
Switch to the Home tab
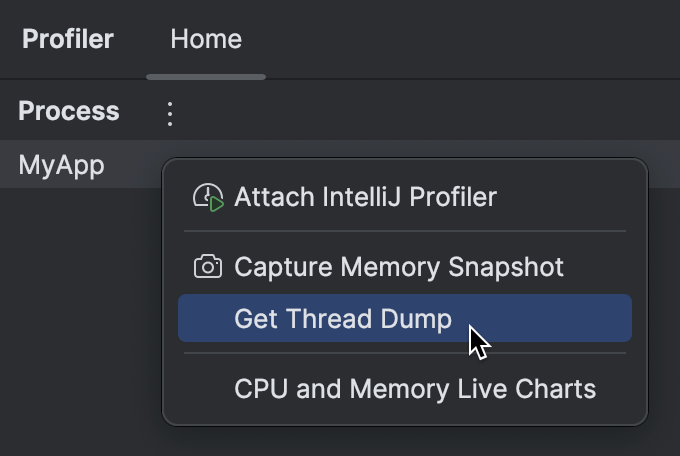tap(206, 39)
